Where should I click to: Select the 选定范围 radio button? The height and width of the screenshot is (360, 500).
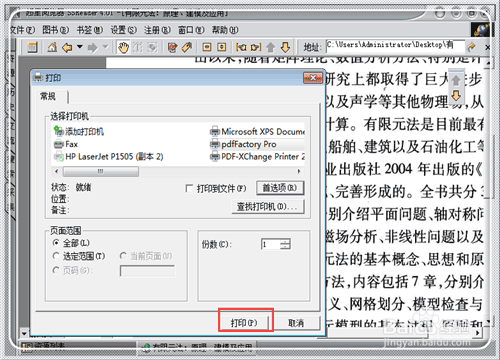(56, 256)
